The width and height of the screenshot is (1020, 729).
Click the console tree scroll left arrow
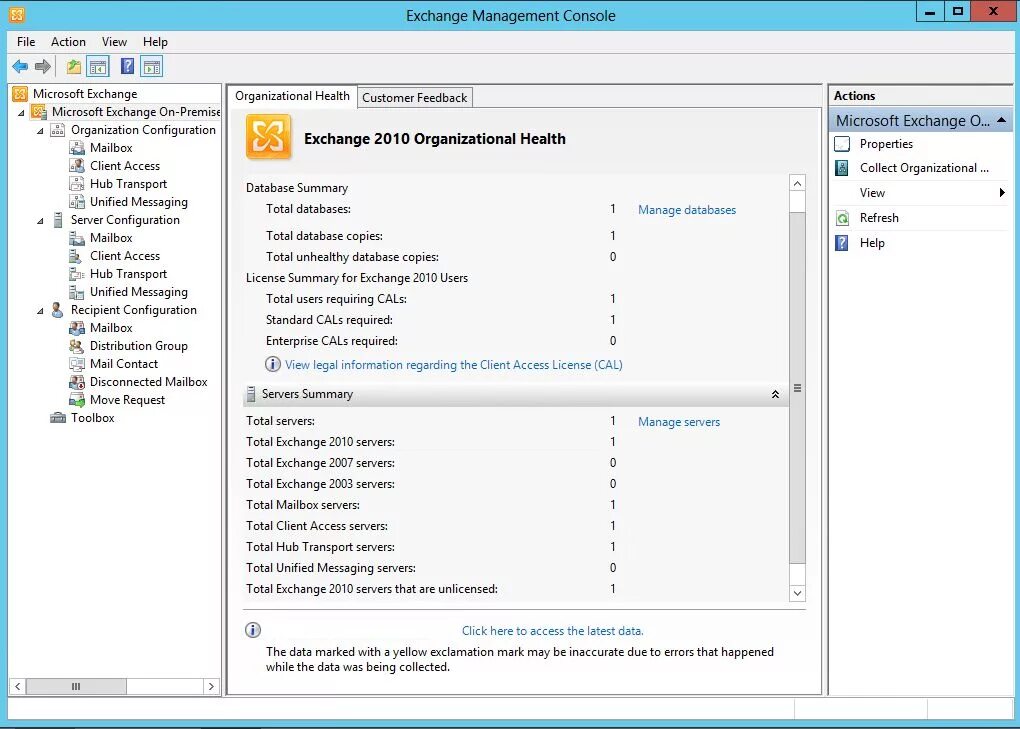[x=18, y=686]
